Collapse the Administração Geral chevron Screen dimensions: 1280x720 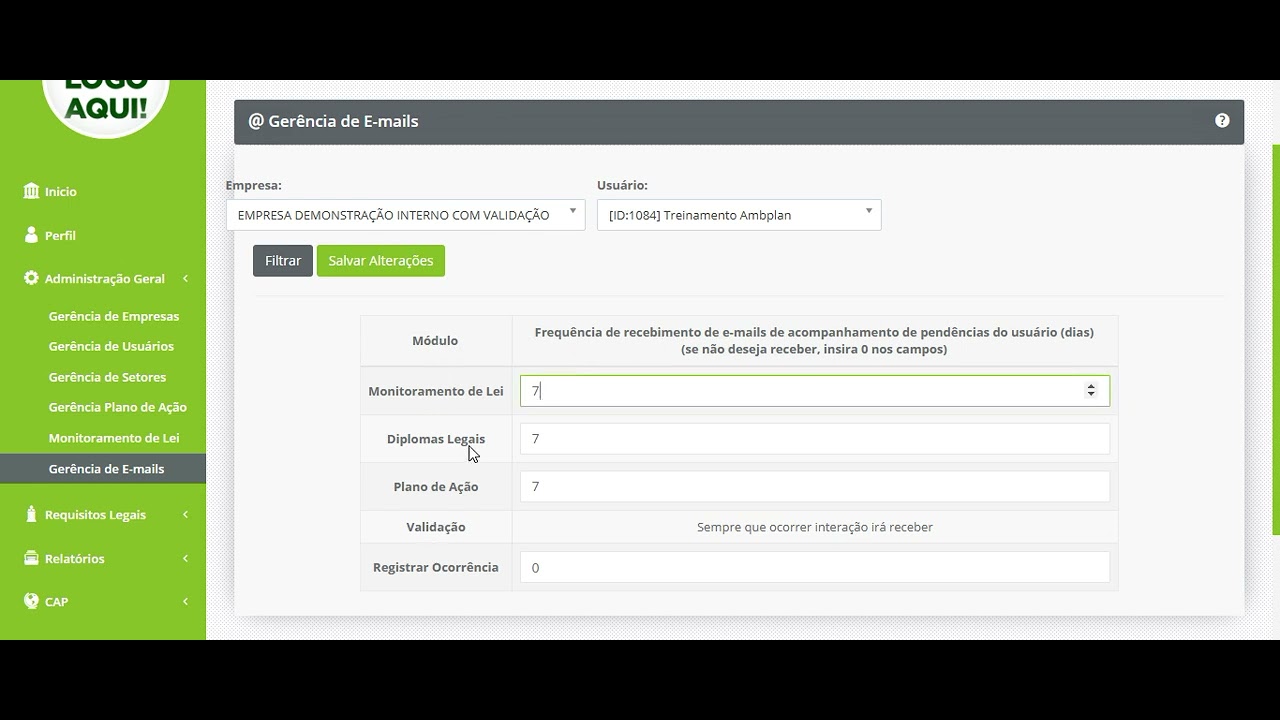point(185,279)
